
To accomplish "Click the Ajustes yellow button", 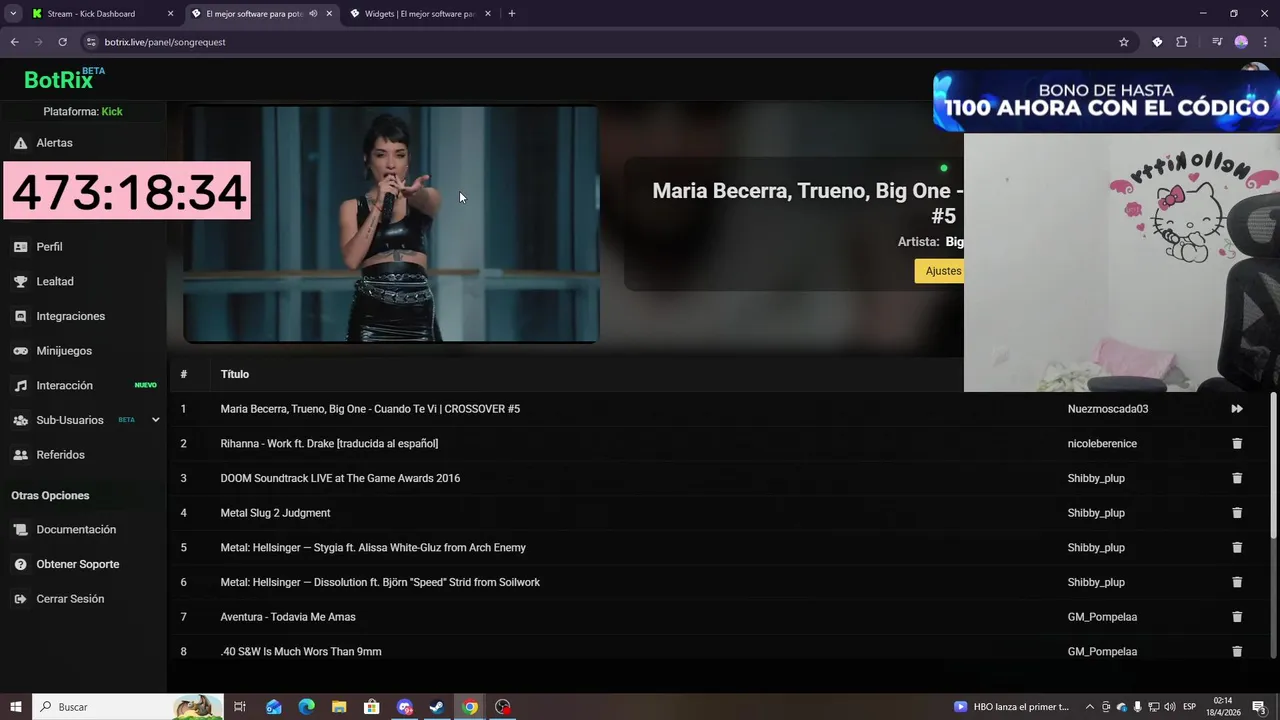I will tap(940, 271).
